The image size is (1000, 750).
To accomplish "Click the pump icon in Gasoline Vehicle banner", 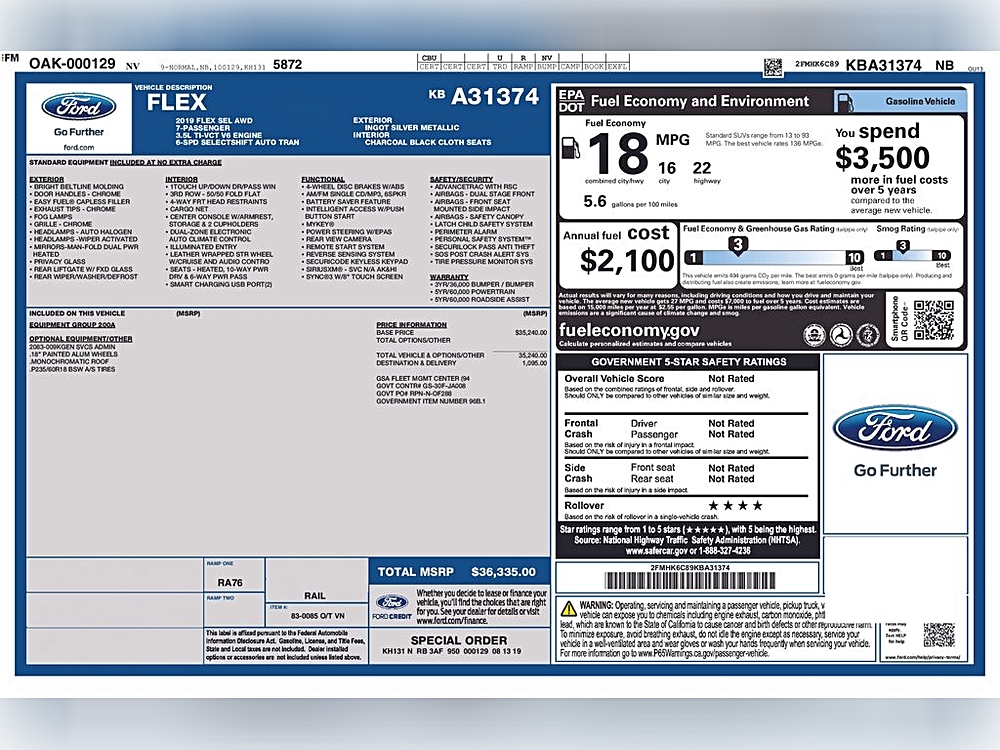I will pyautogui.click(x=844, y=102).
